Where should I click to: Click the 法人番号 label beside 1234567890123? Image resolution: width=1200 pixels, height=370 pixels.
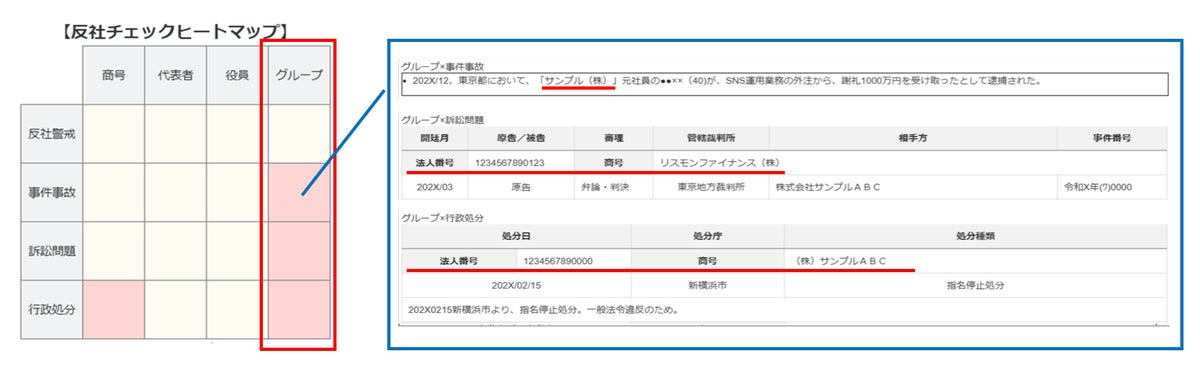436,162
